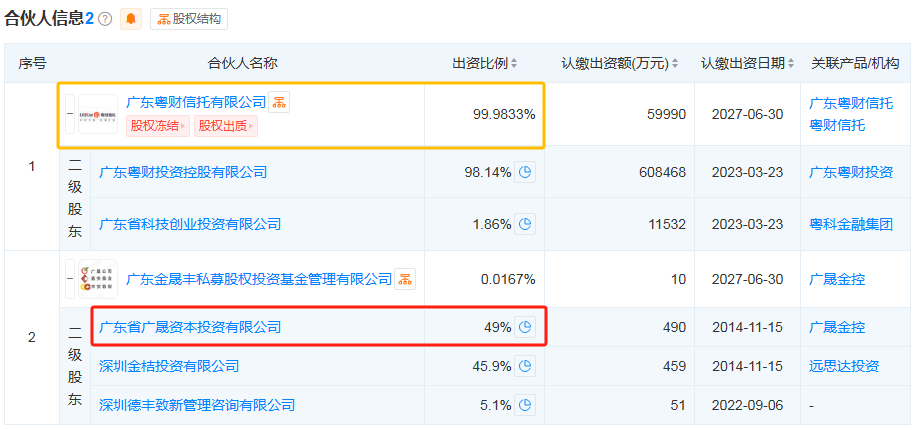The height and width of the screenshot is (430, 916).
Task: Click the help question mark beside 合伙人信息
Action: coord(105,19)
